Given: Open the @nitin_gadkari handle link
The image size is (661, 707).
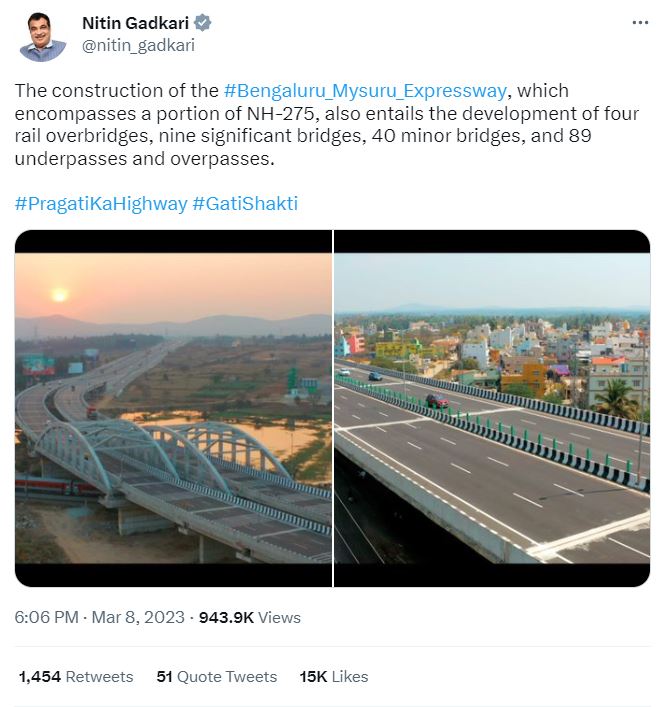Looking at the screenshot, I should (x=138, y=45).
